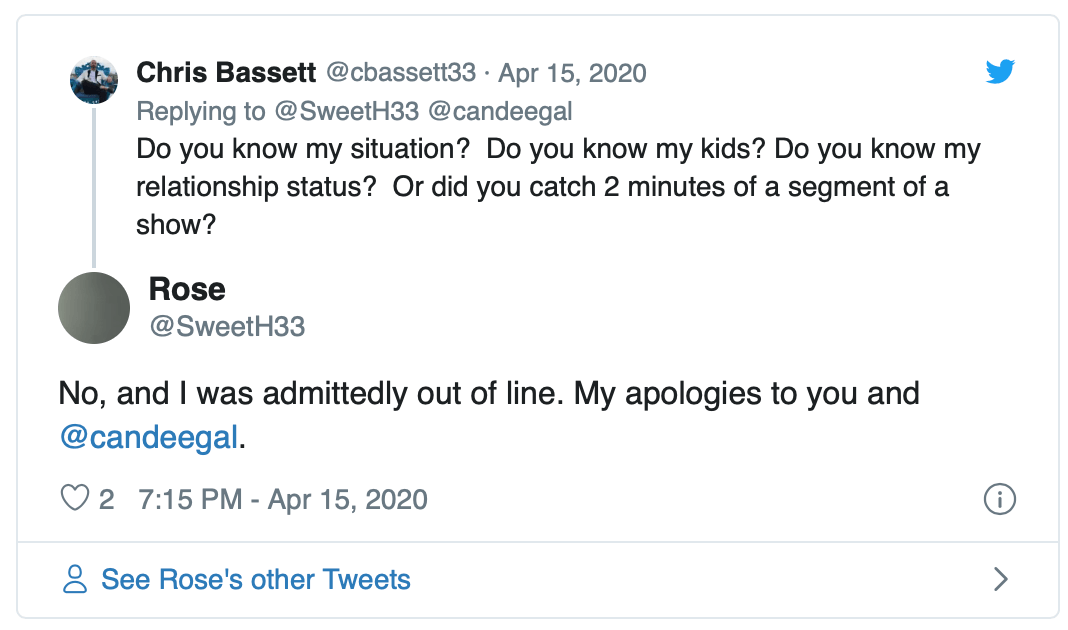Open Chris Bassett's profile picture
This screenshot has height=630, width=1068.
coord(94,80)
